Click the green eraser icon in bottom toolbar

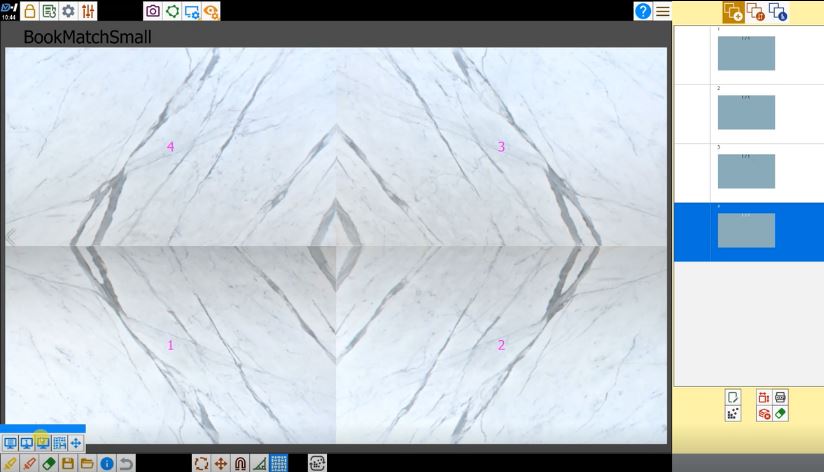(x=48, y=463)
